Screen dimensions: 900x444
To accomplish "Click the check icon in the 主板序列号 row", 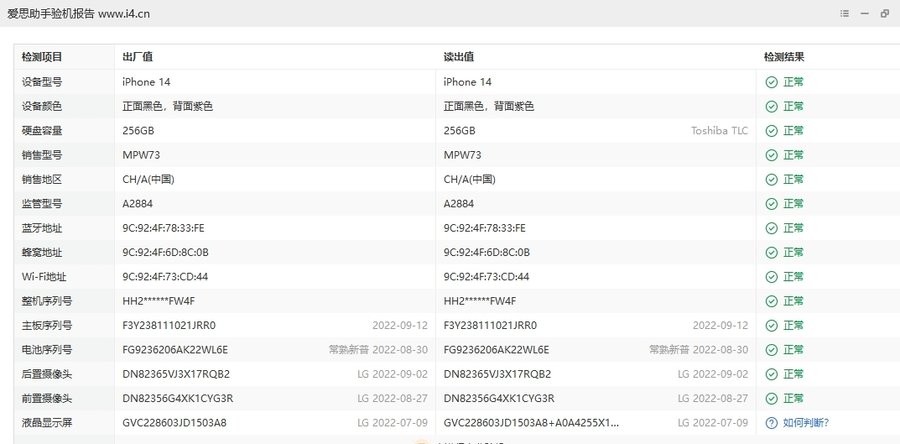I will tap(771, 325).
